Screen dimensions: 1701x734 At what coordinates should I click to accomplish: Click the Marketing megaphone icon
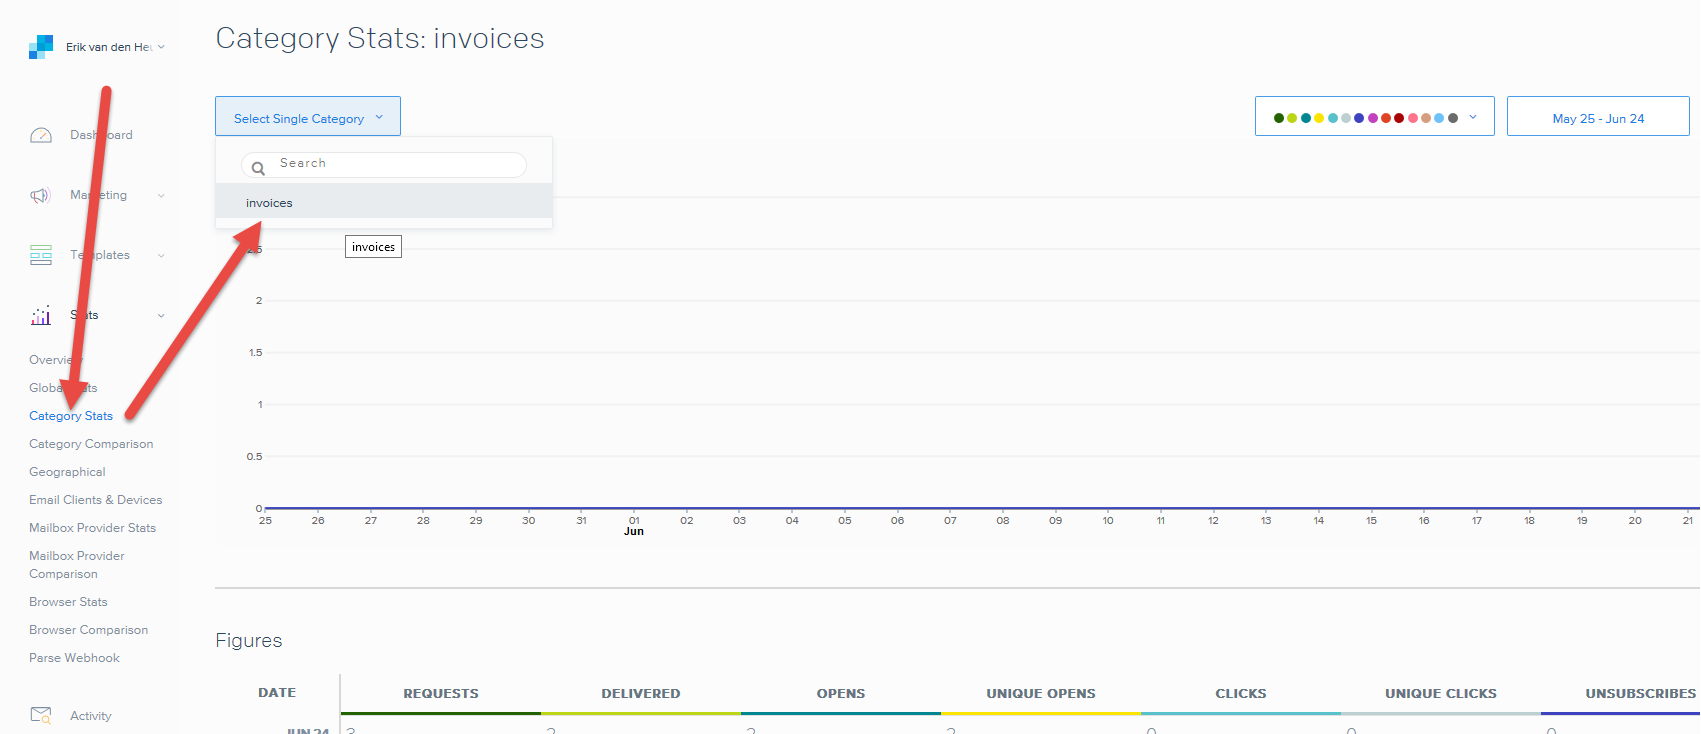pyautogui.click(x=40, y=195)
